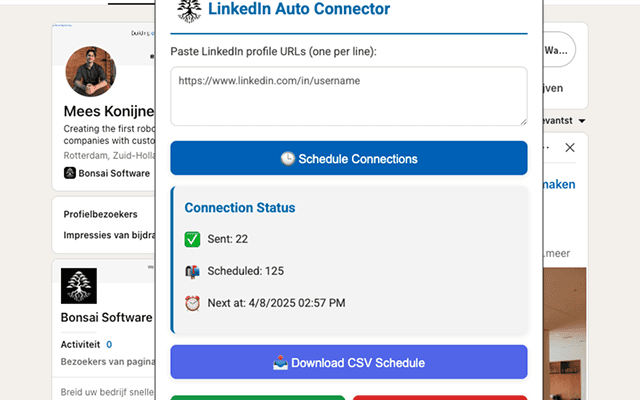
Task: Click the Connection Status heading
Action: click(240, 208)
